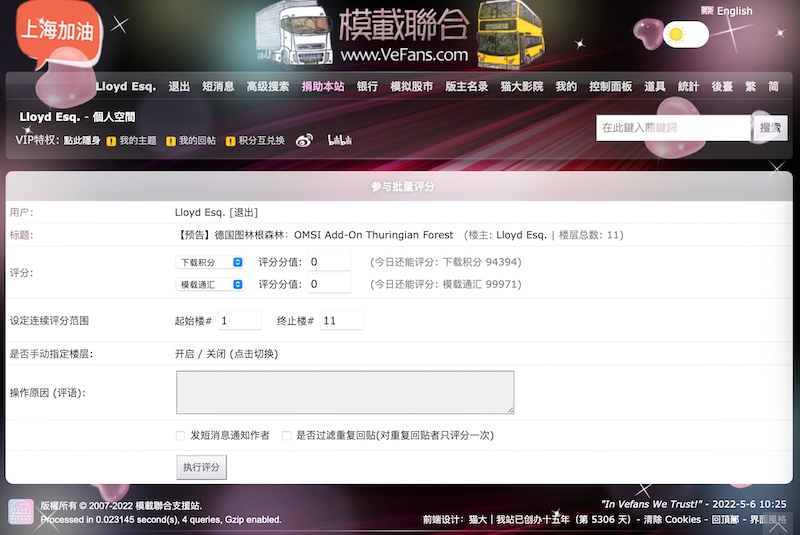Screen dimensions: 800x535
Task: Click the Bilibili icon link
Action: [x=339, y=140]
